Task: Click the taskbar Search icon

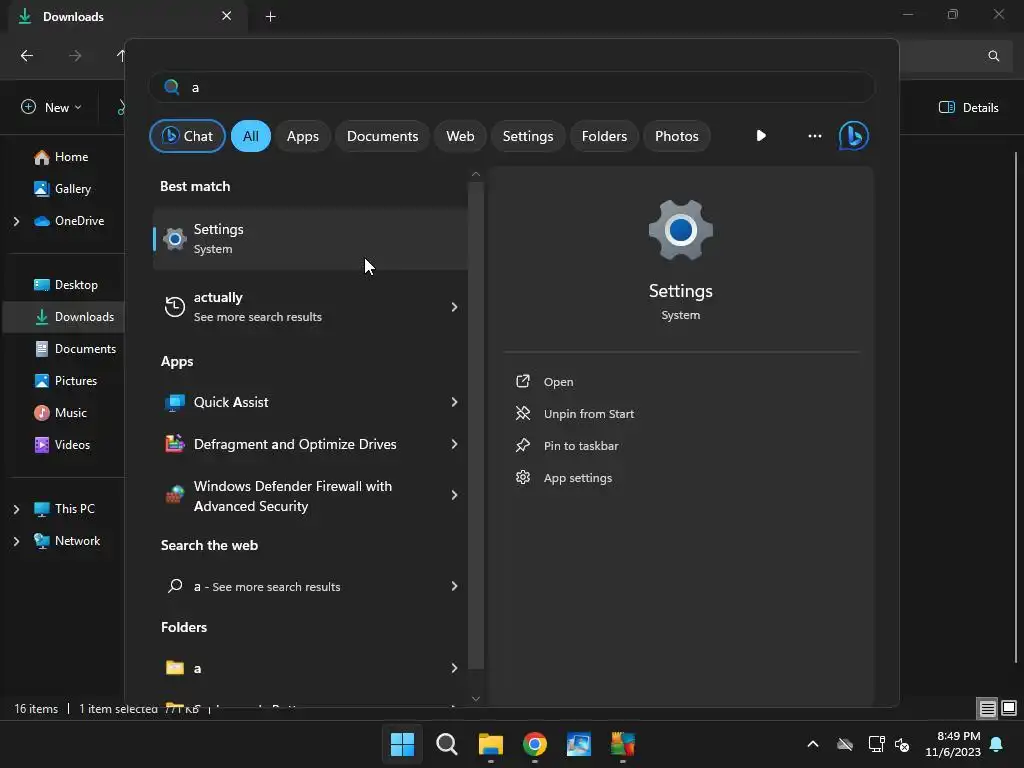Action: tap(447, 744)
